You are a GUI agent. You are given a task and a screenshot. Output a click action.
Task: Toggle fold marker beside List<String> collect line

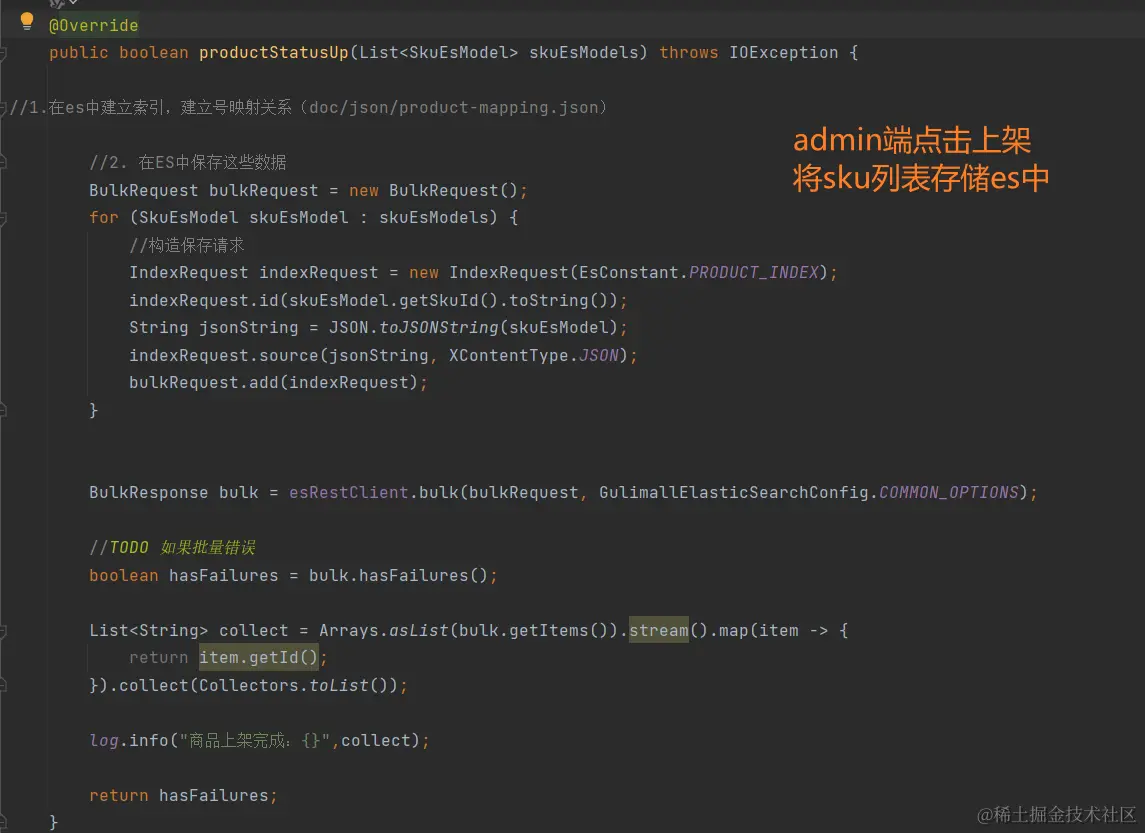point(3,631)
